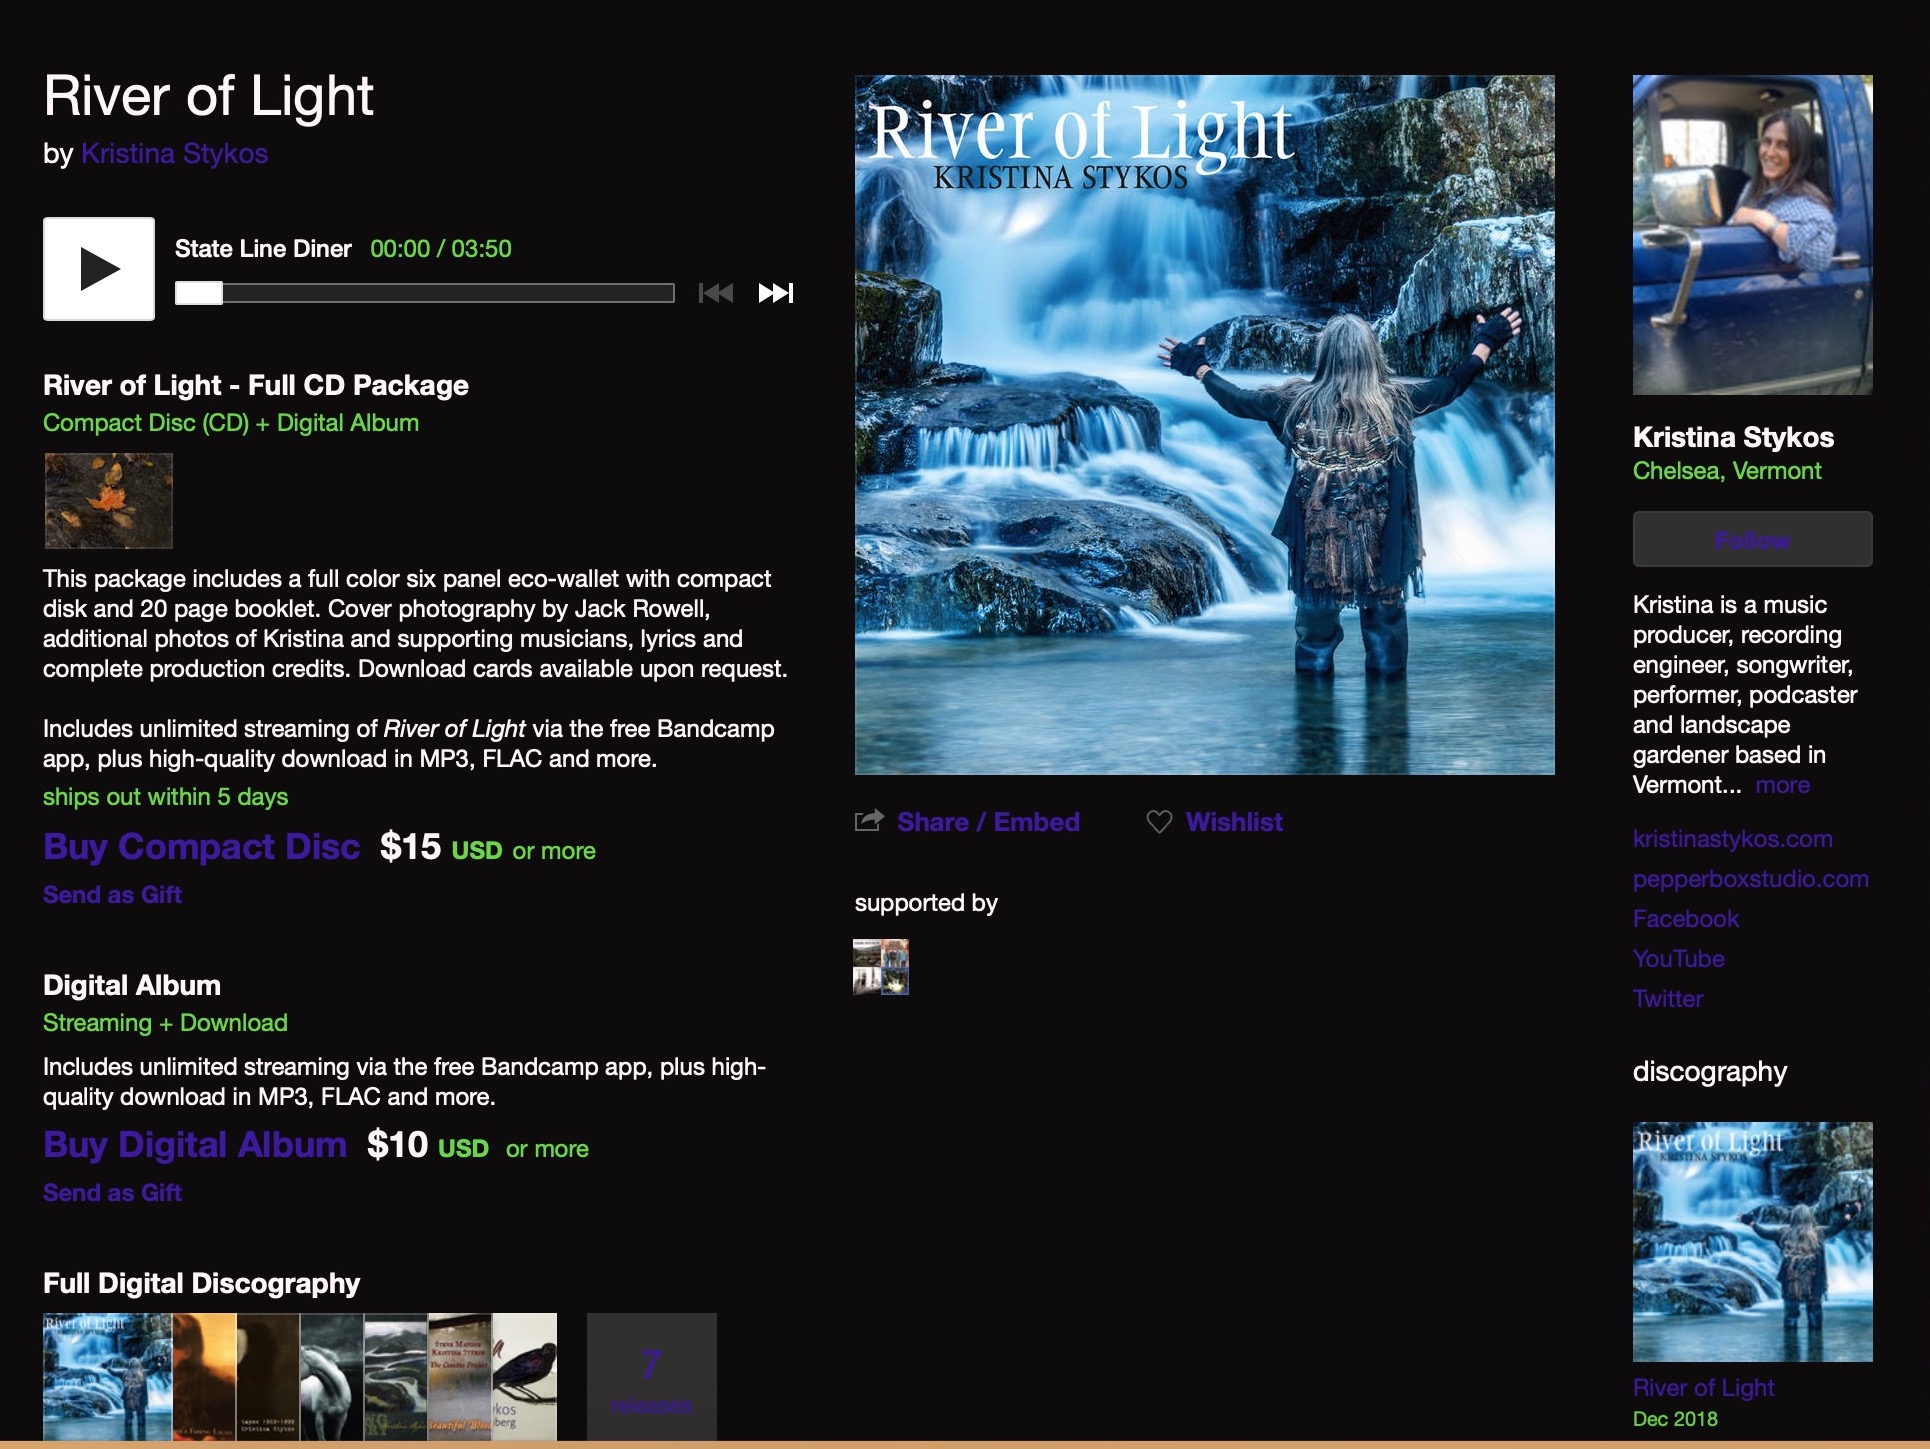Buy Compact Disc for $15
The image size is (1930, 1449).
pyautogui.click(x=202, y=847)
